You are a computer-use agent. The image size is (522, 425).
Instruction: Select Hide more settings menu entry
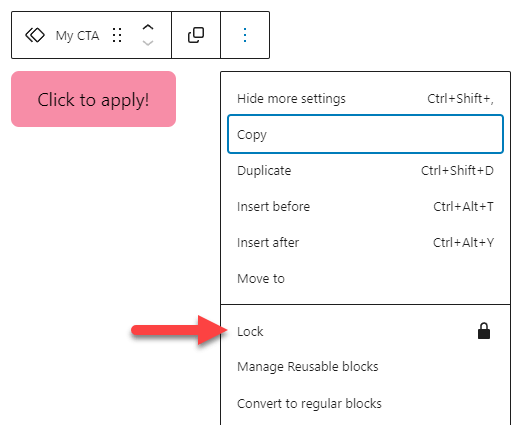pos(365,99)
